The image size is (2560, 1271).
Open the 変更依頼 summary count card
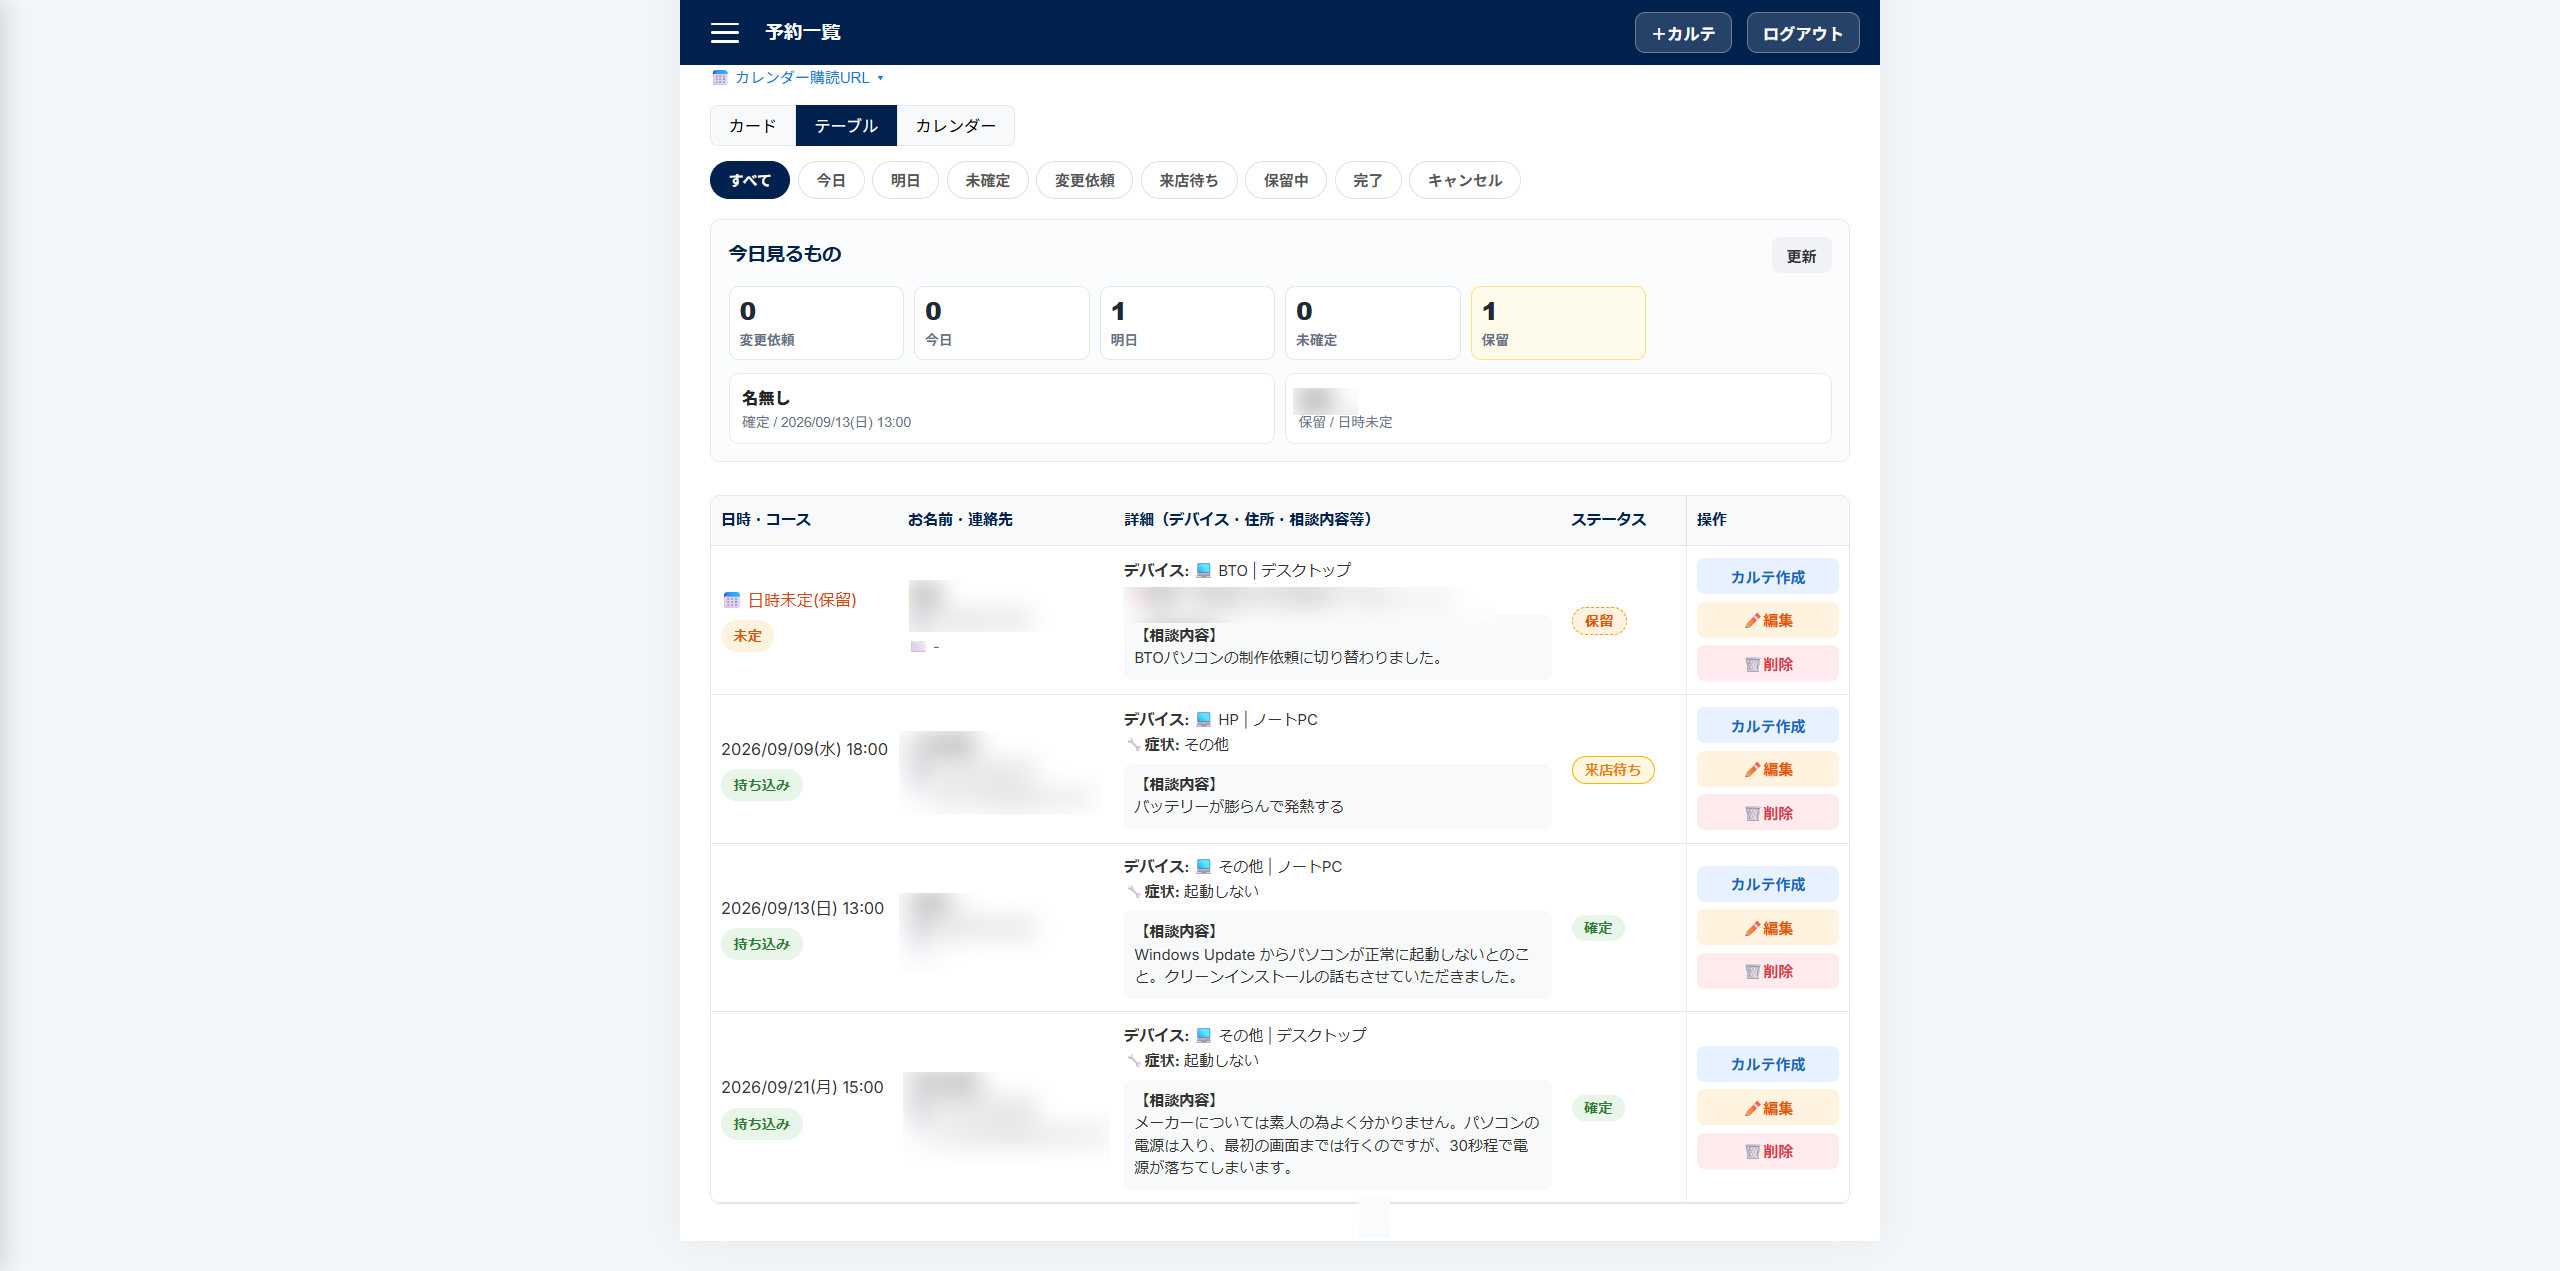[816, 323]
